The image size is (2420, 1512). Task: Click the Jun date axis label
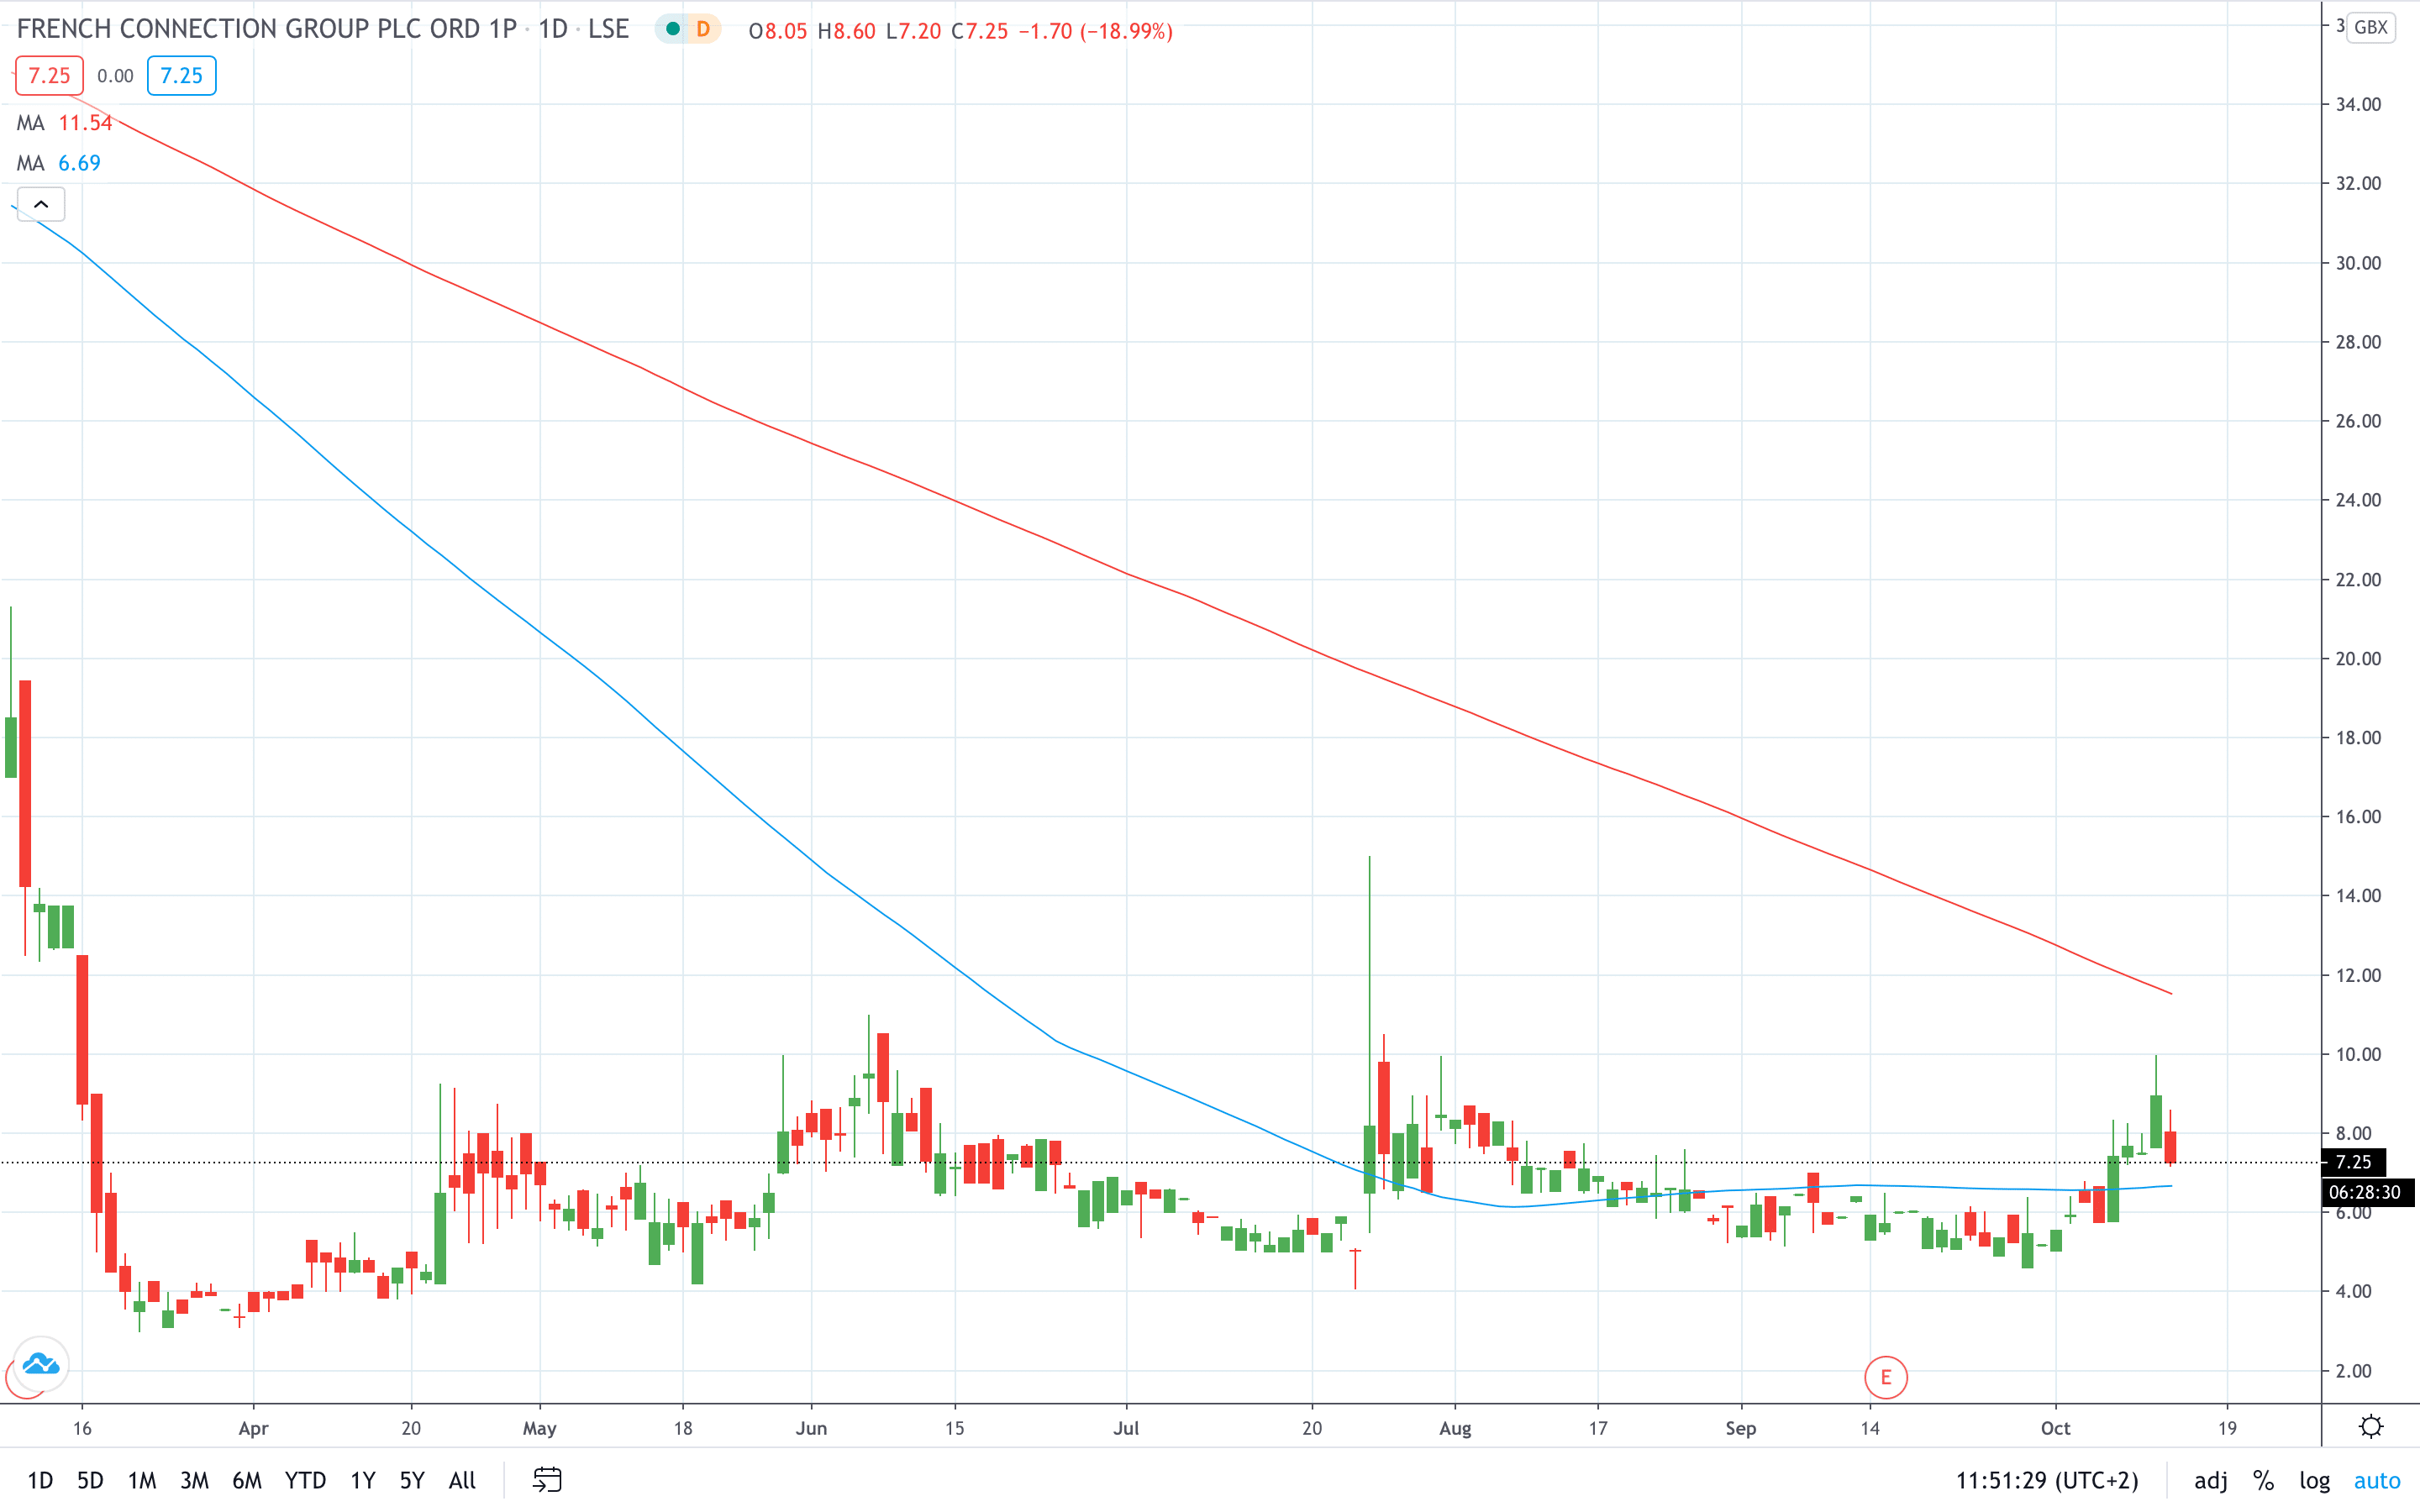pos(811,1428)
